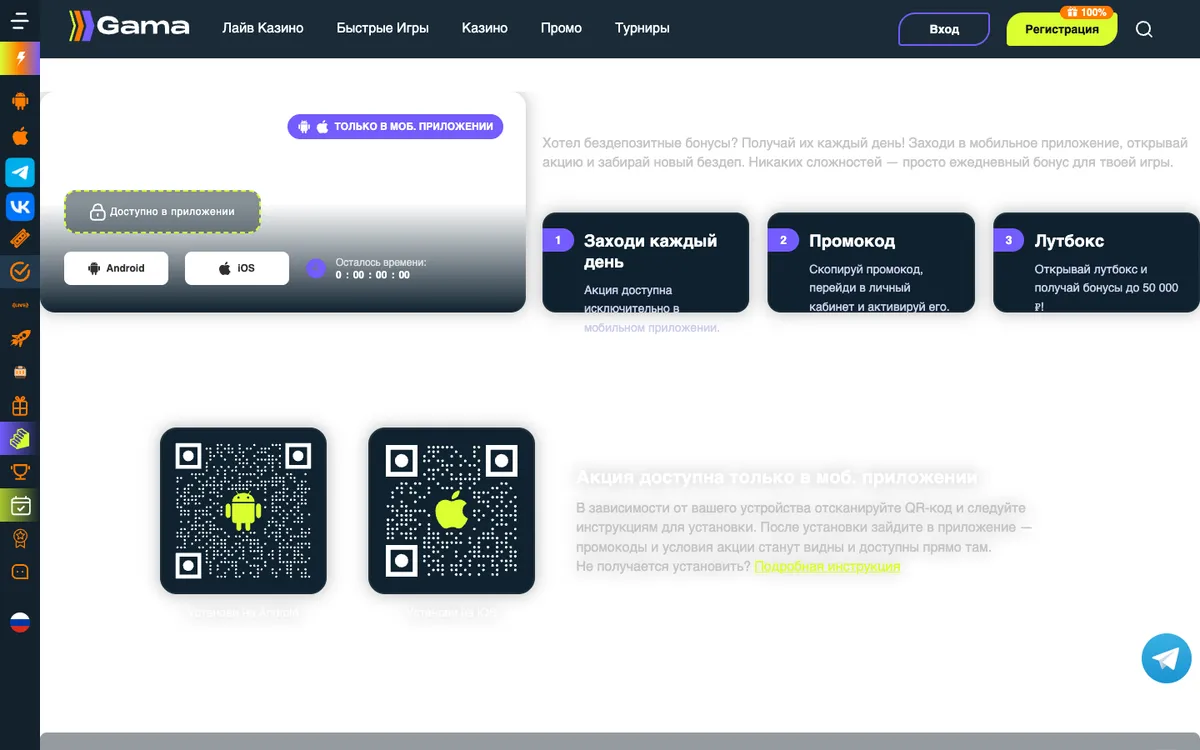The width and height of the screenshot is (1200, 750).
Task: Open the hamburger menu in the sidebar
Action: click(20, 20)
